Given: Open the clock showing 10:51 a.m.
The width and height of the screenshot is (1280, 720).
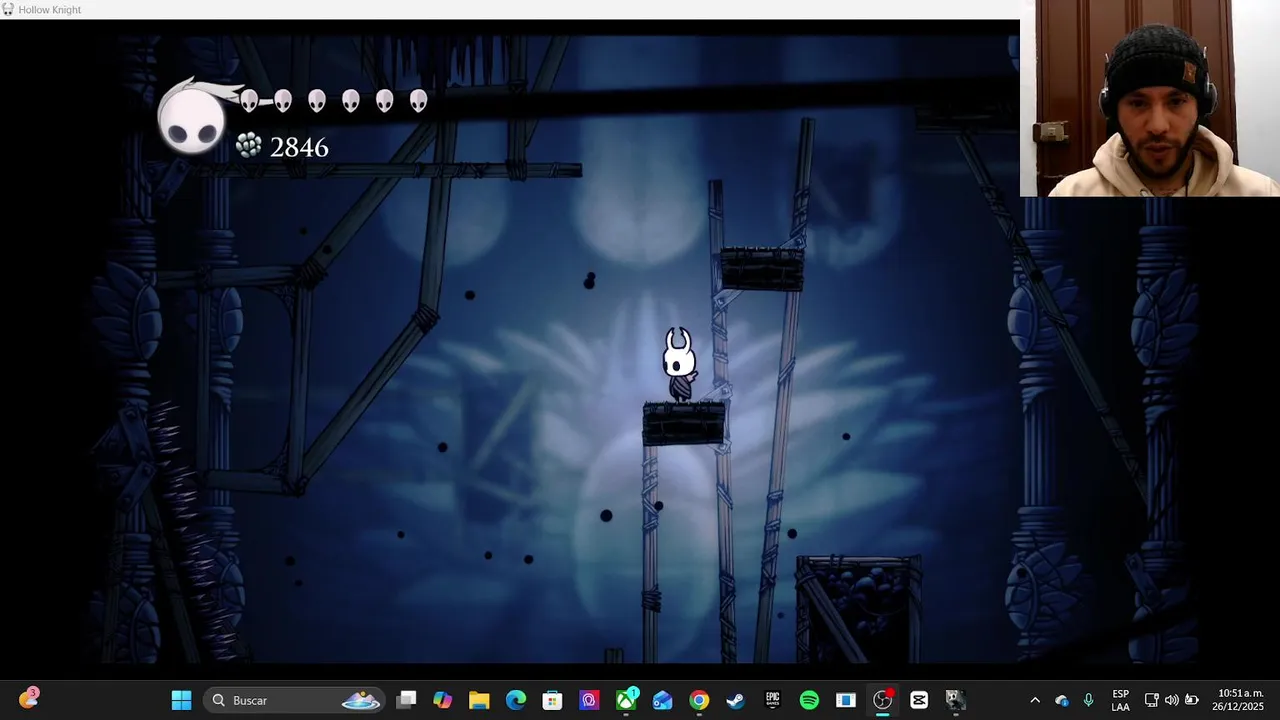Looking at the screenshot, I should [1240, 700].
